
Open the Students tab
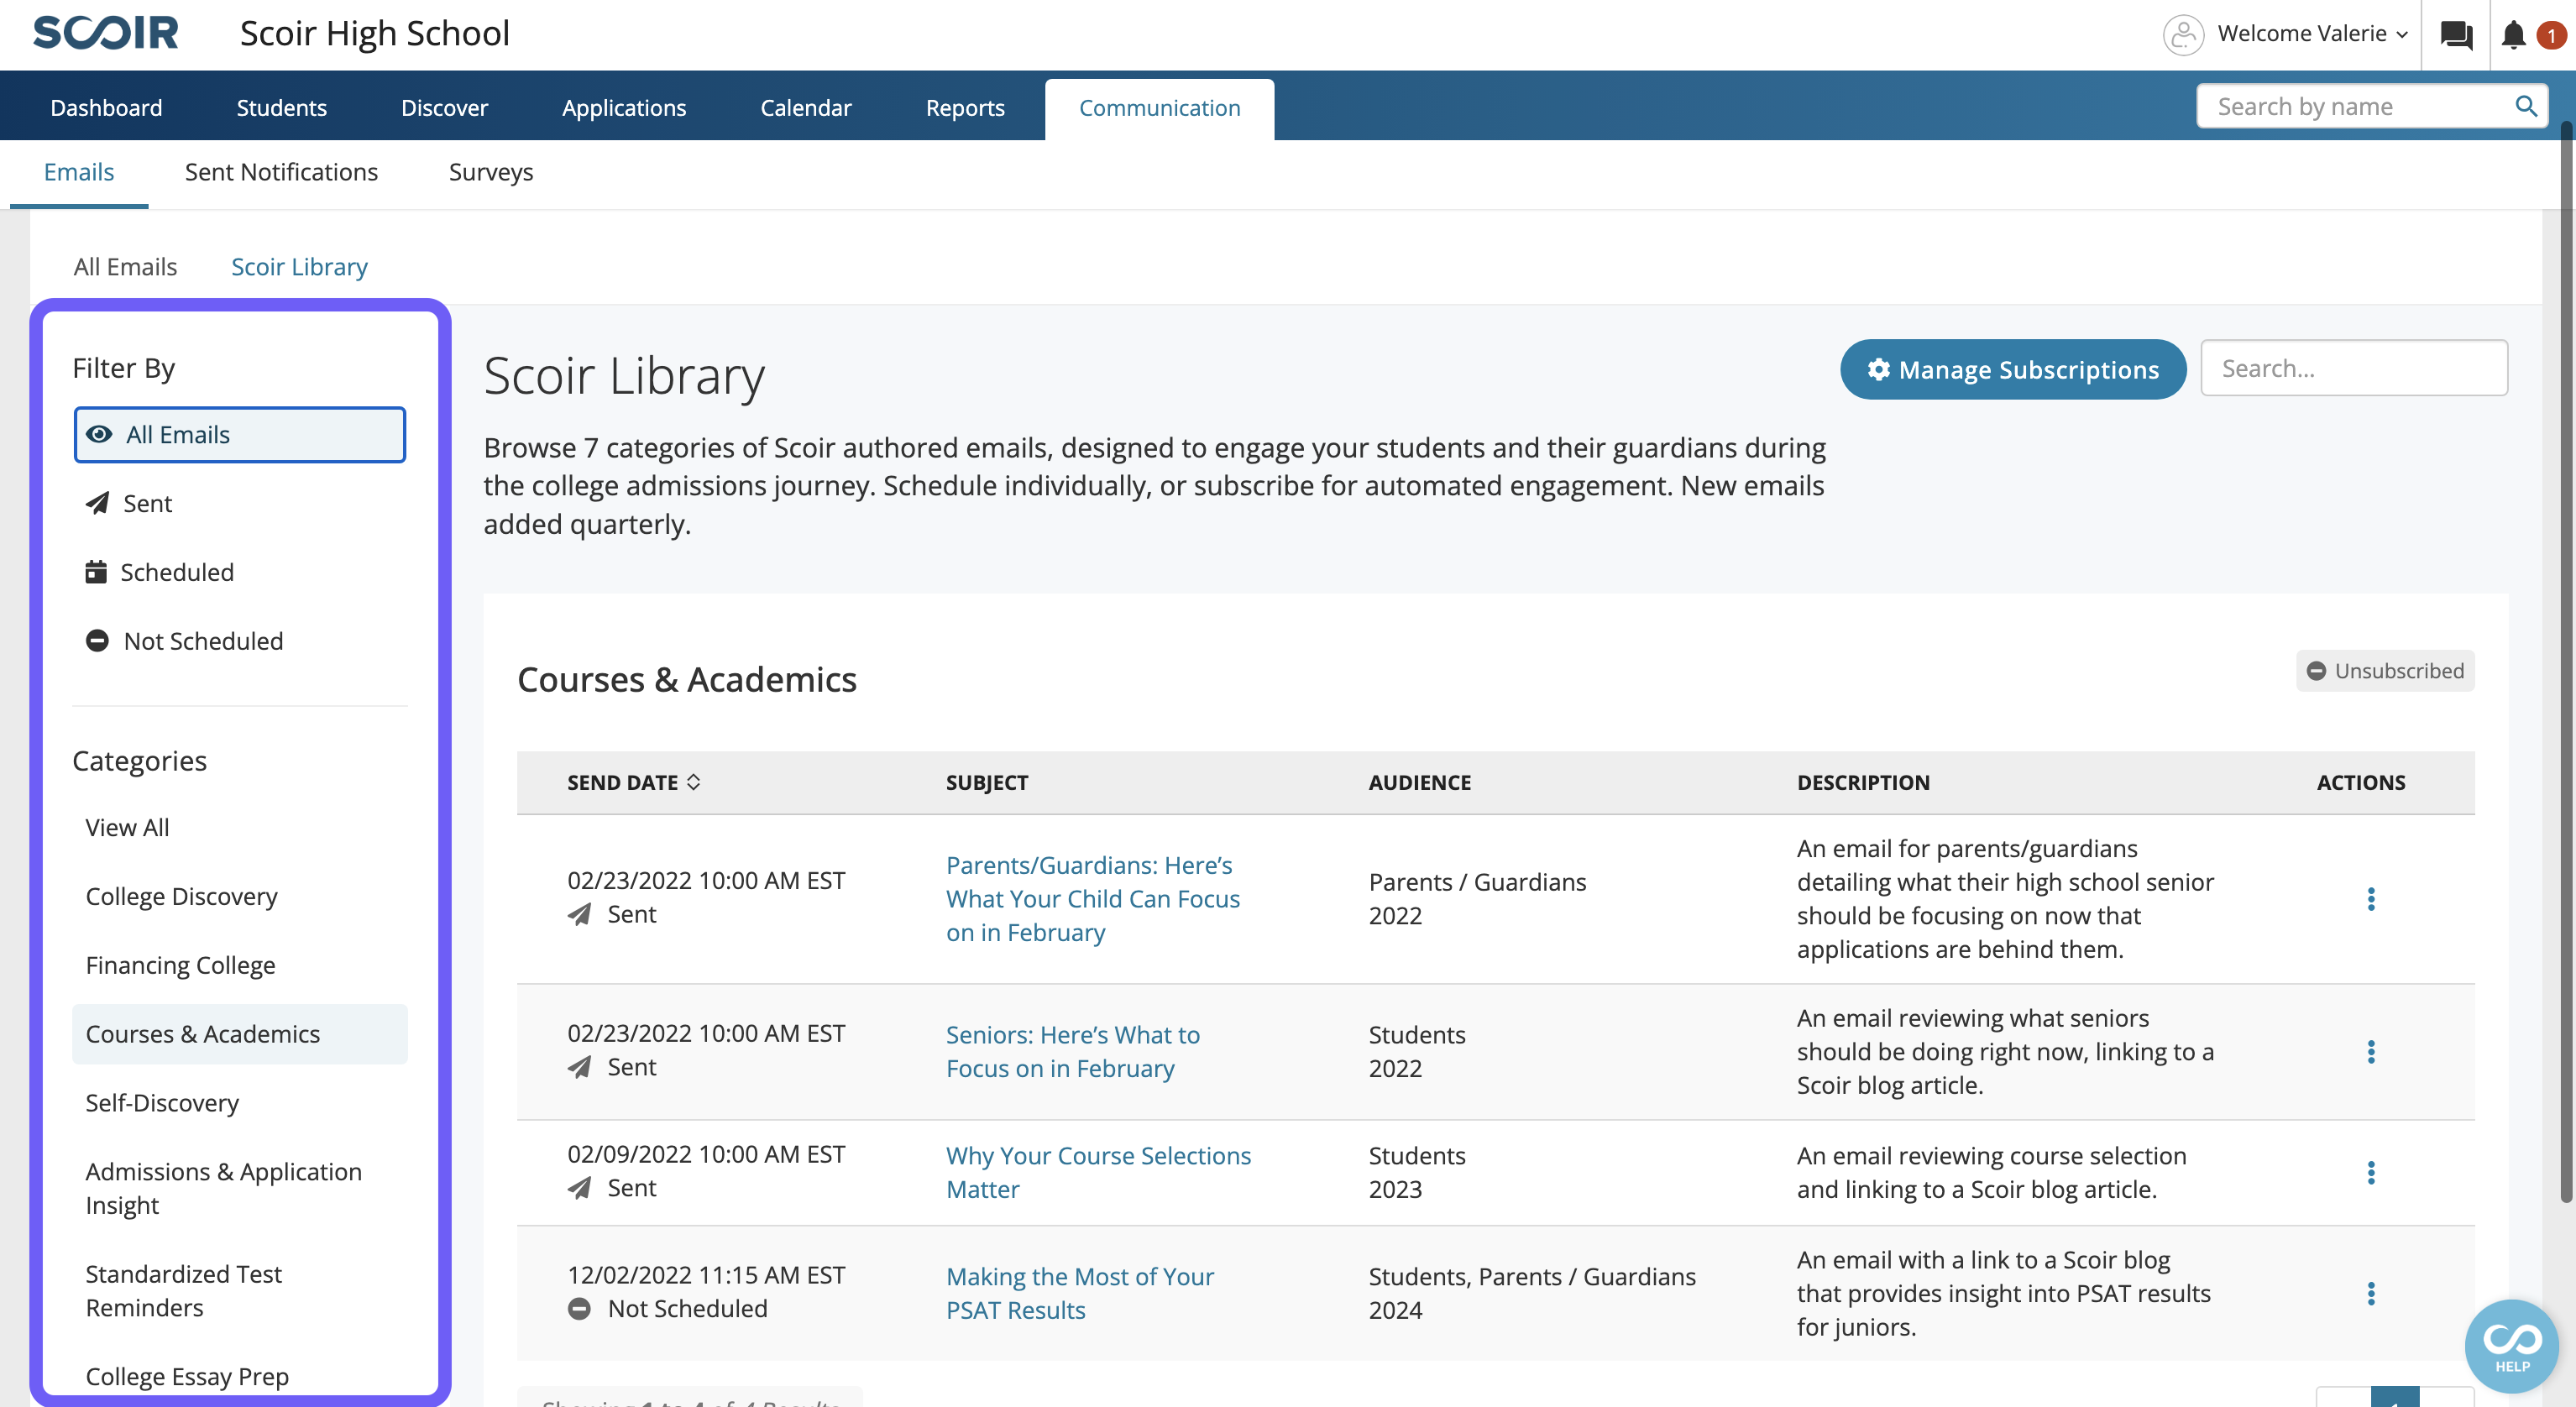pyautogui.click(x=282, y=108)
